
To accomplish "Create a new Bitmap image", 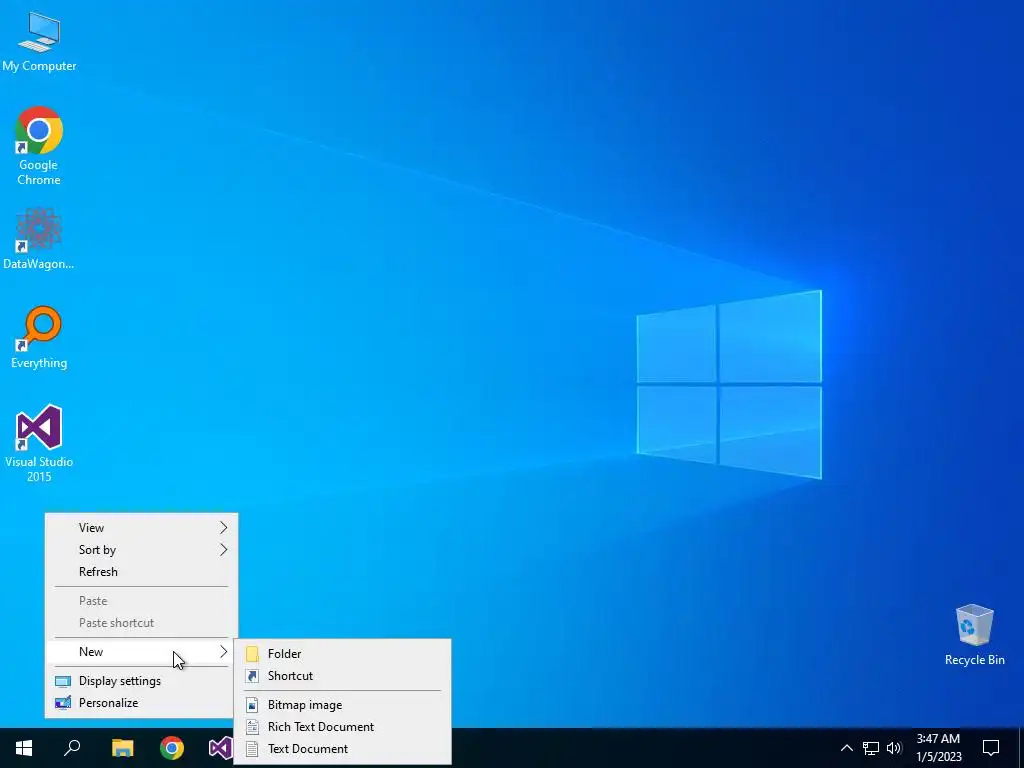I will click(343, 705).
